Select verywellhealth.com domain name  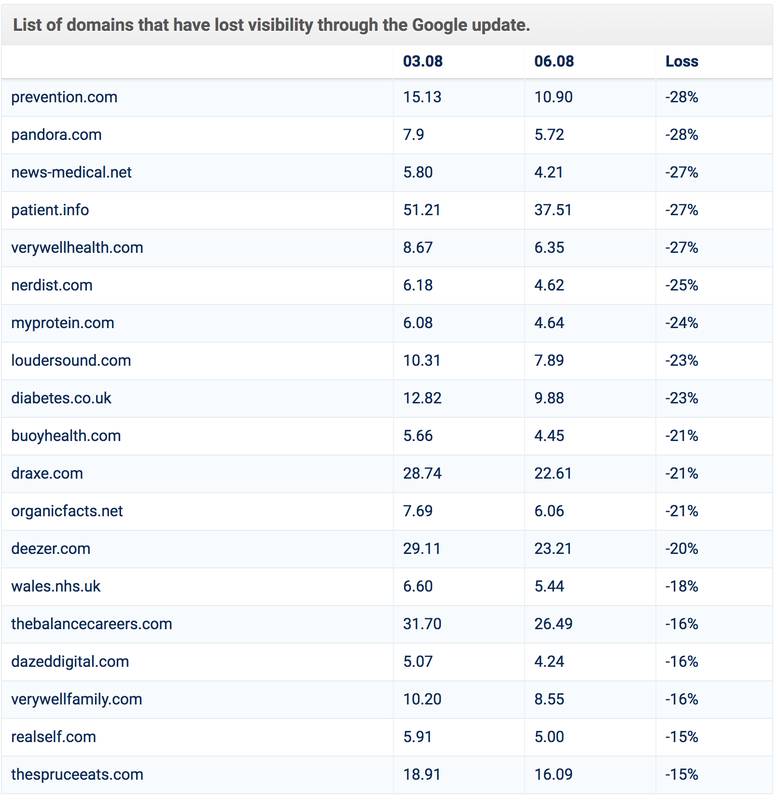(77, 248)
